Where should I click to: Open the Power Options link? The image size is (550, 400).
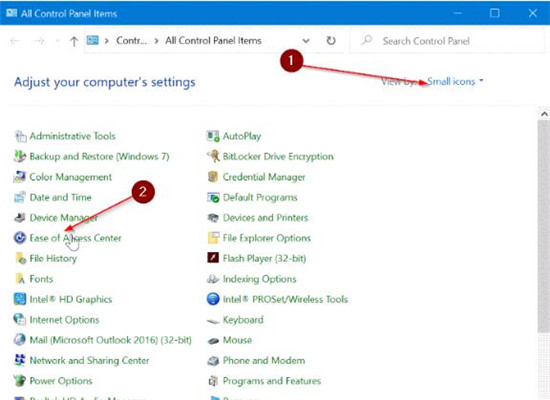[x=61, y=381]
